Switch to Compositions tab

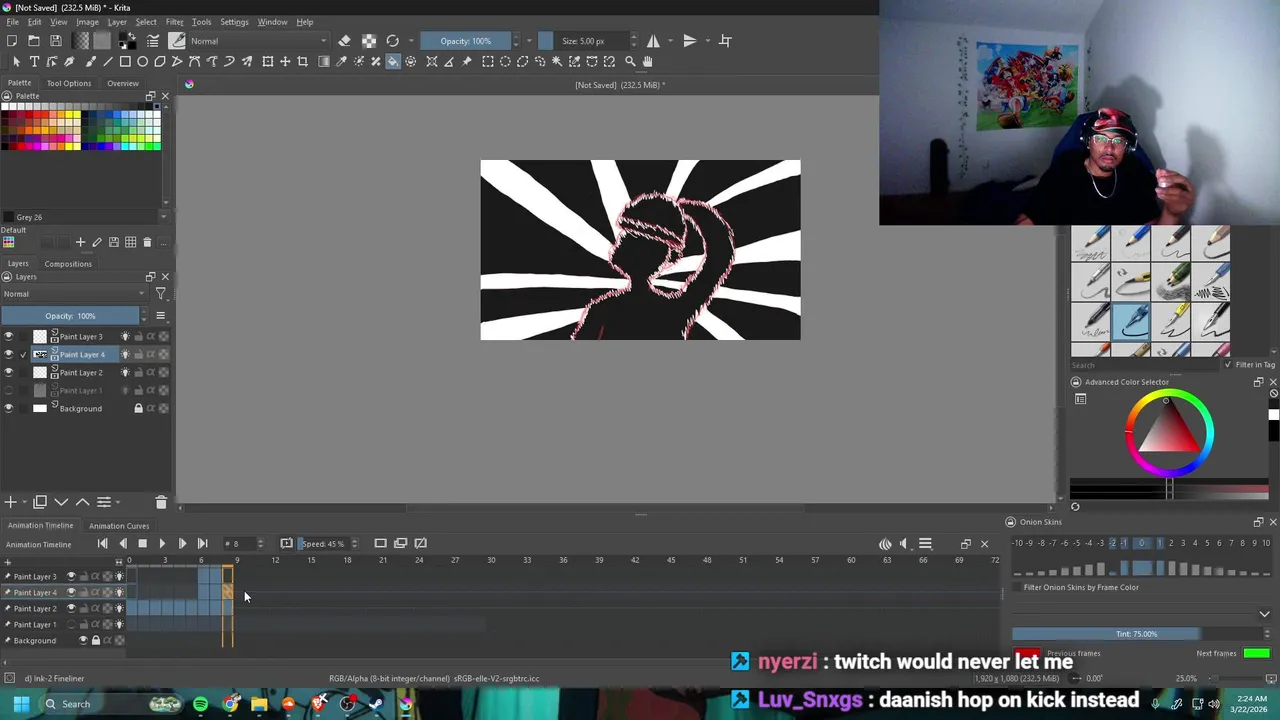[68, 264]
